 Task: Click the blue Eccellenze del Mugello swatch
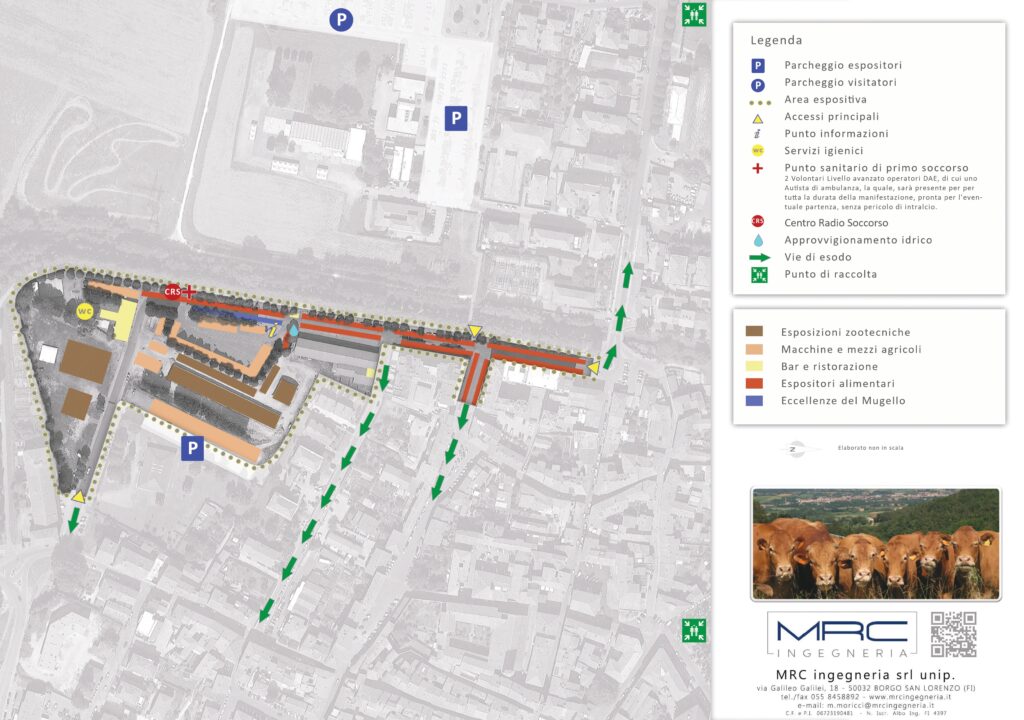tap(754, 401)
